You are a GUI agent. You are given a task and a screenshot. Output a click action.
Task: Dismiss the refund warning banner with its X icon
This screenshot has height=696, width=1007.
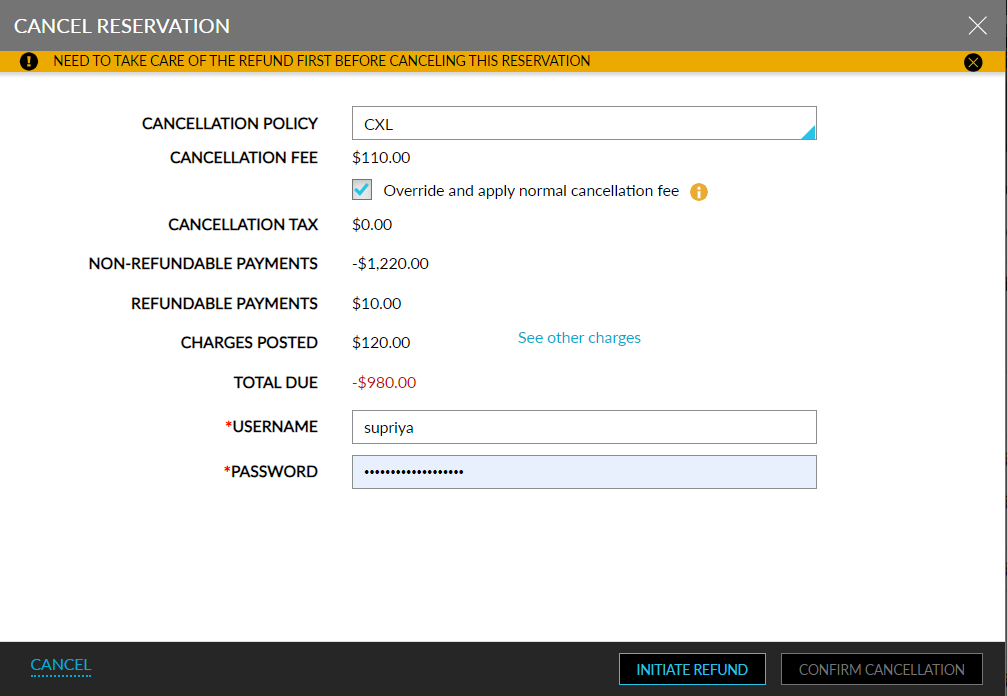(973, 62)
